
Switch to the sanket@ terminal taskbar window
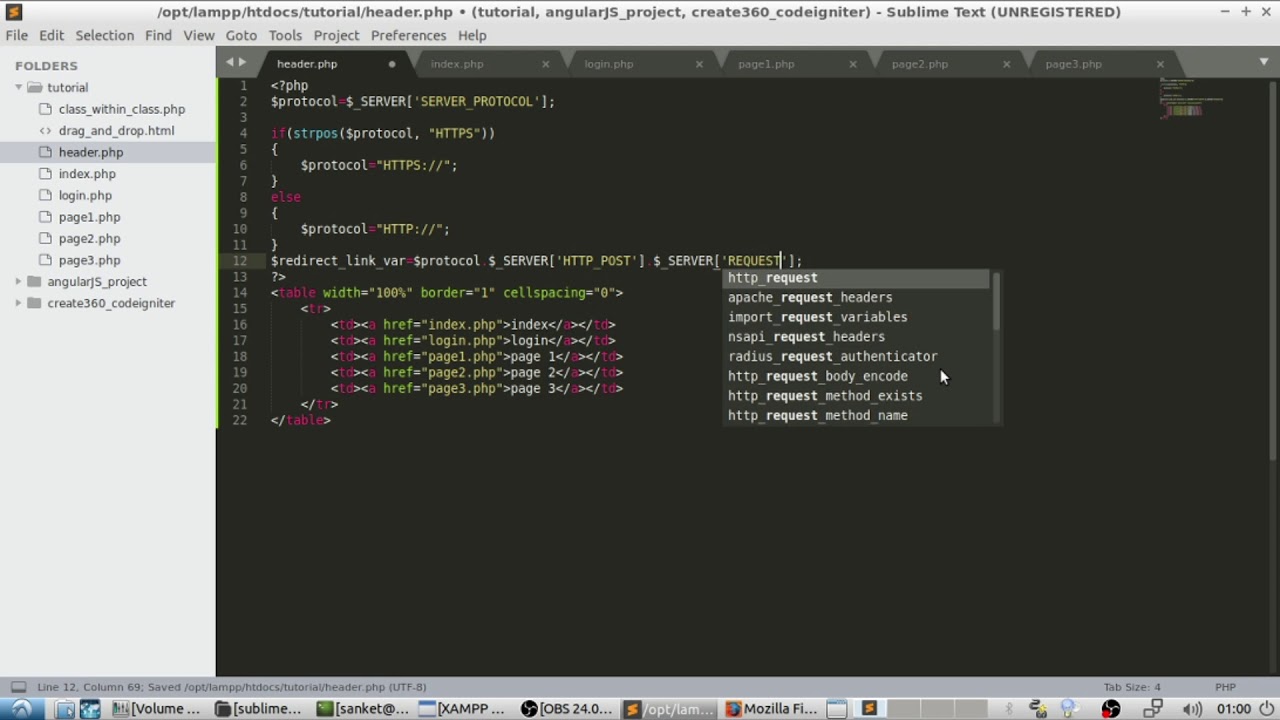pyautogui.click(x=363, y=709)
